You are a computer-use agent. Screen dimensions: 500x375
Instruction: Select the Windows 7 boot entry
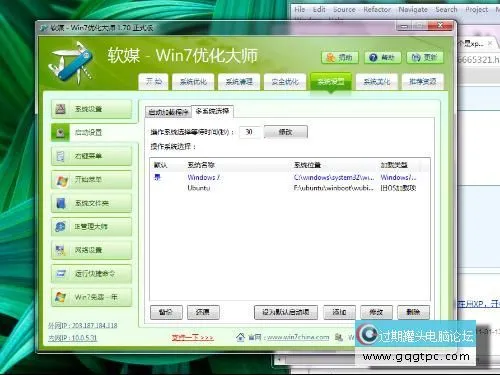(x=289, y=177)
